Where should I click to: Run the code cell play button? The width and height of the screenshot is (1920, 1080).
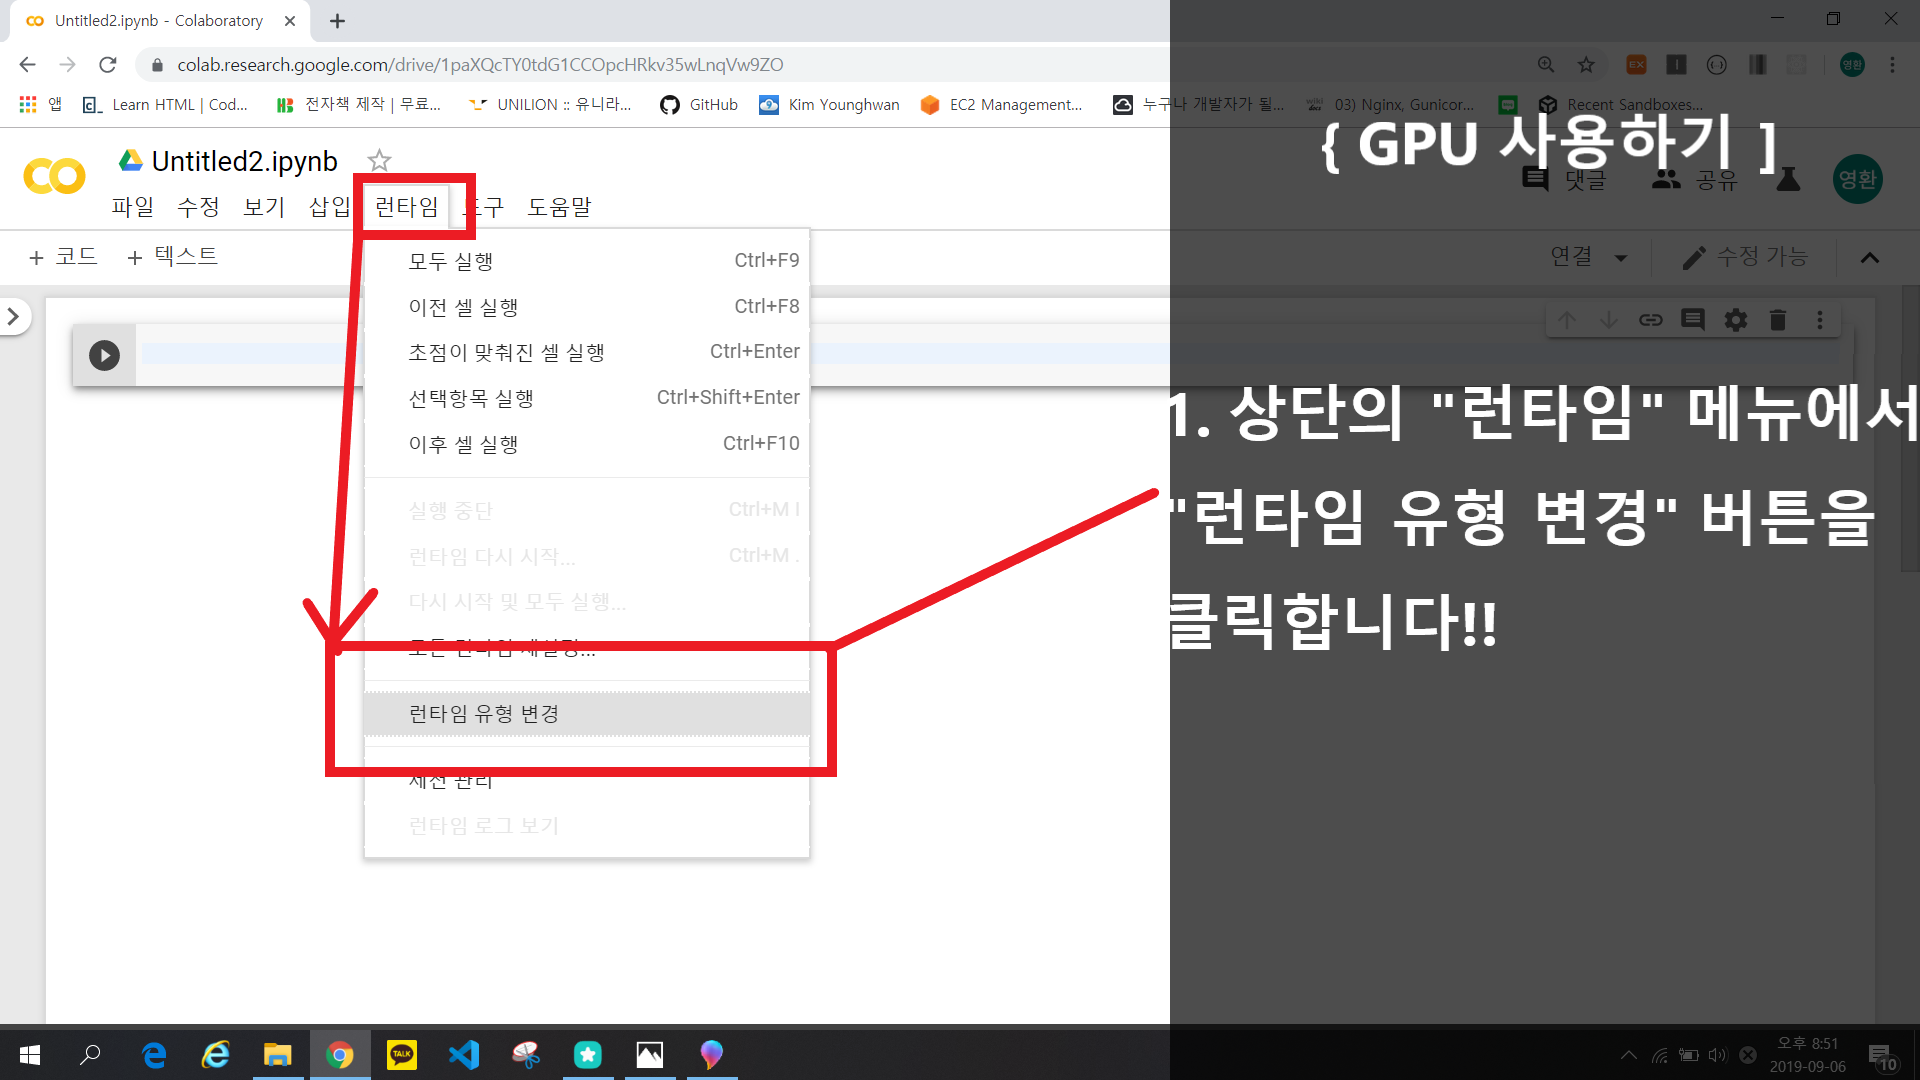click(104, 355)
